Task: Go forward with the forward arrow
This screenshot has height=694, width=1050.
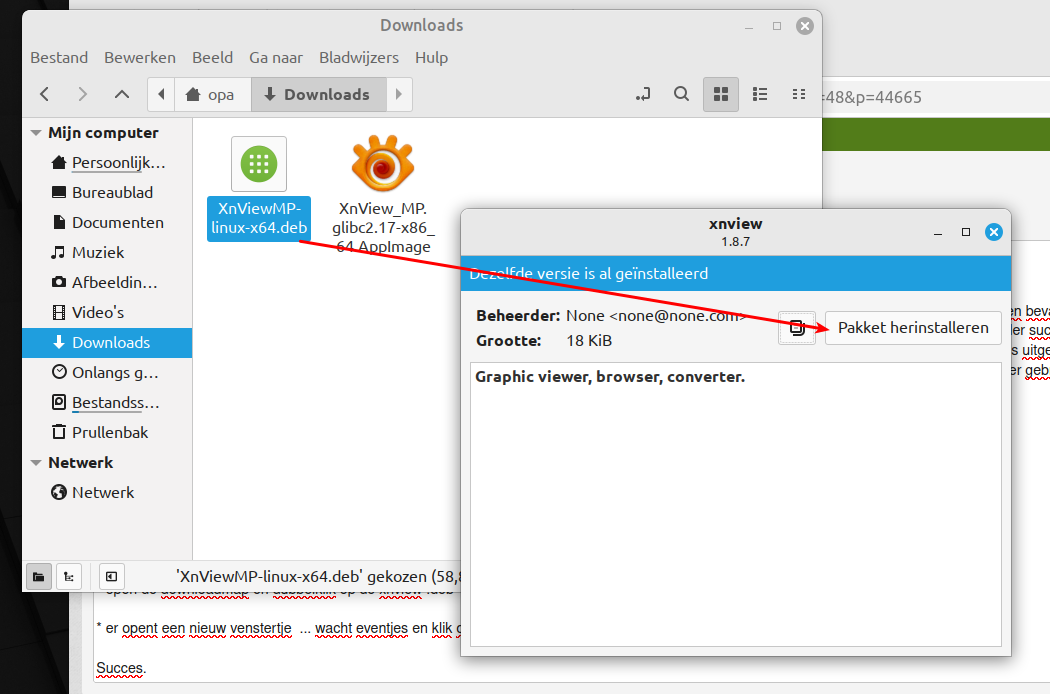Action: pos(82,94)
